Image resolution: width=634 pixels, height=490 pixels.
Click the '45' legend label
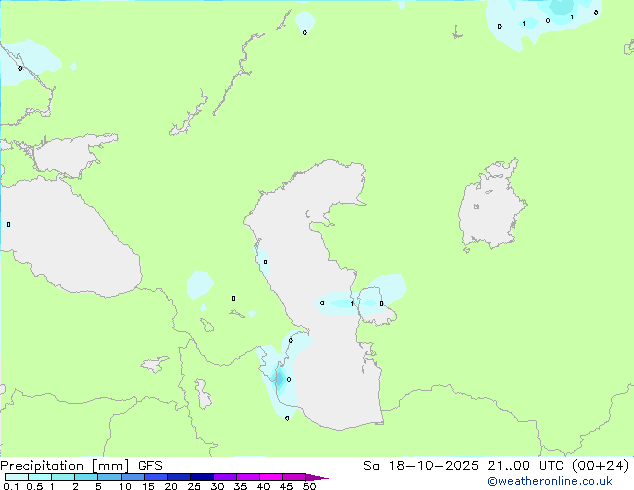(x=286, y=486)
